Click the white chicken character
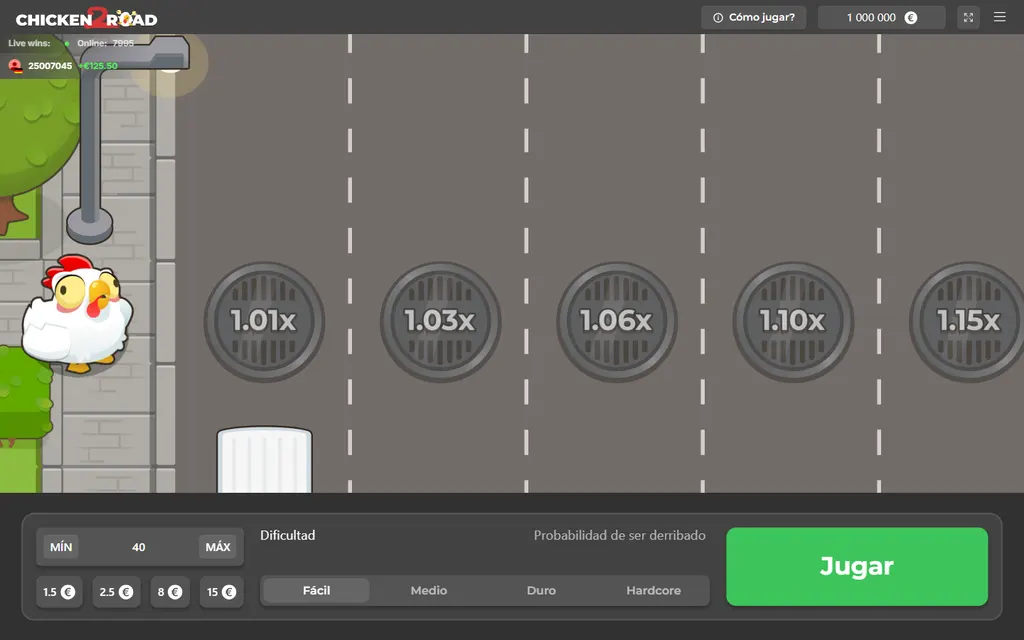Image resolution: width=1024 pixels, height=640 pixels. [77, 313]
